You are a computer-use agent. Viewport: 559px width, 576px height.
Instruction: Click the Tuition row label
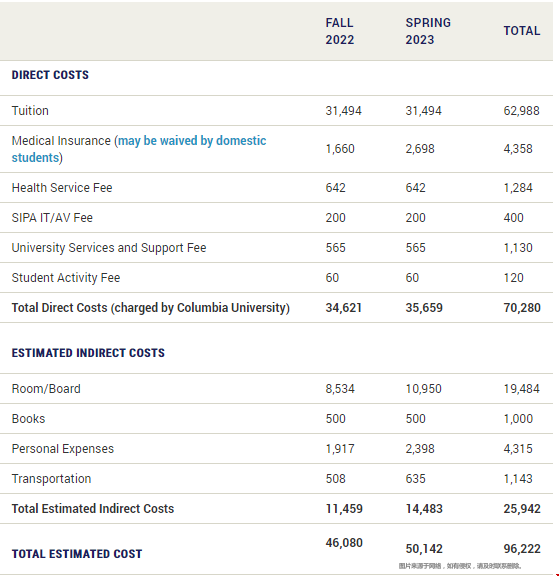coord(30,111)
